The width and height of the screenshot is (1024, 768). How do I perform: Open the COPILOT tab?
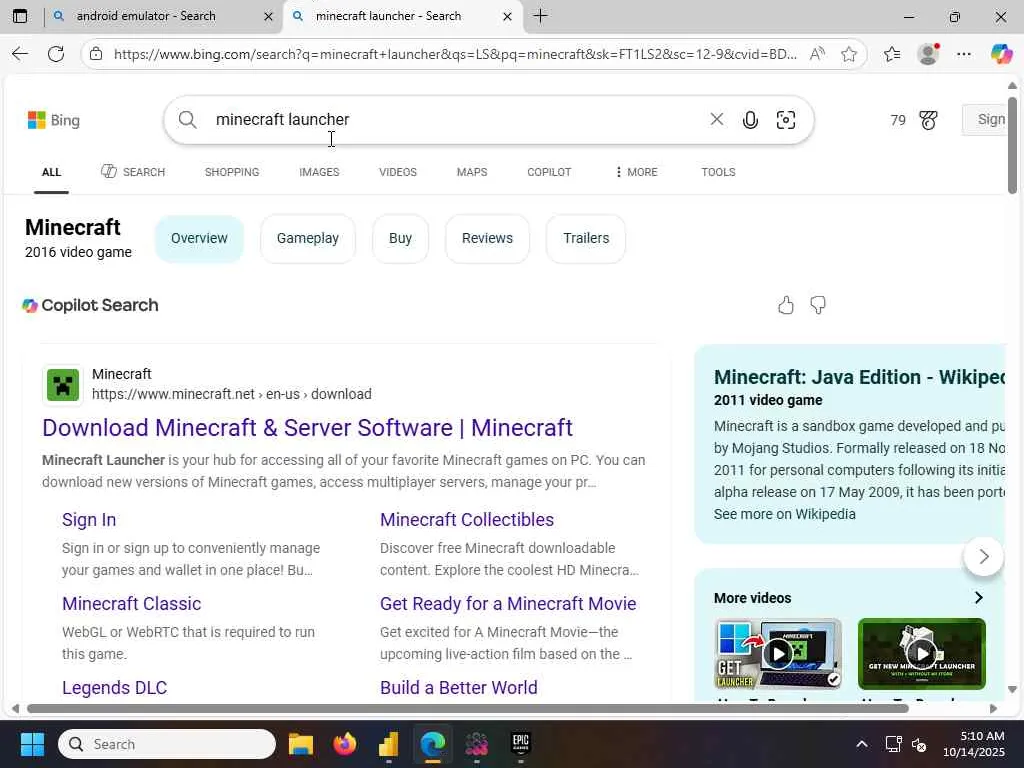coord(549,172)
